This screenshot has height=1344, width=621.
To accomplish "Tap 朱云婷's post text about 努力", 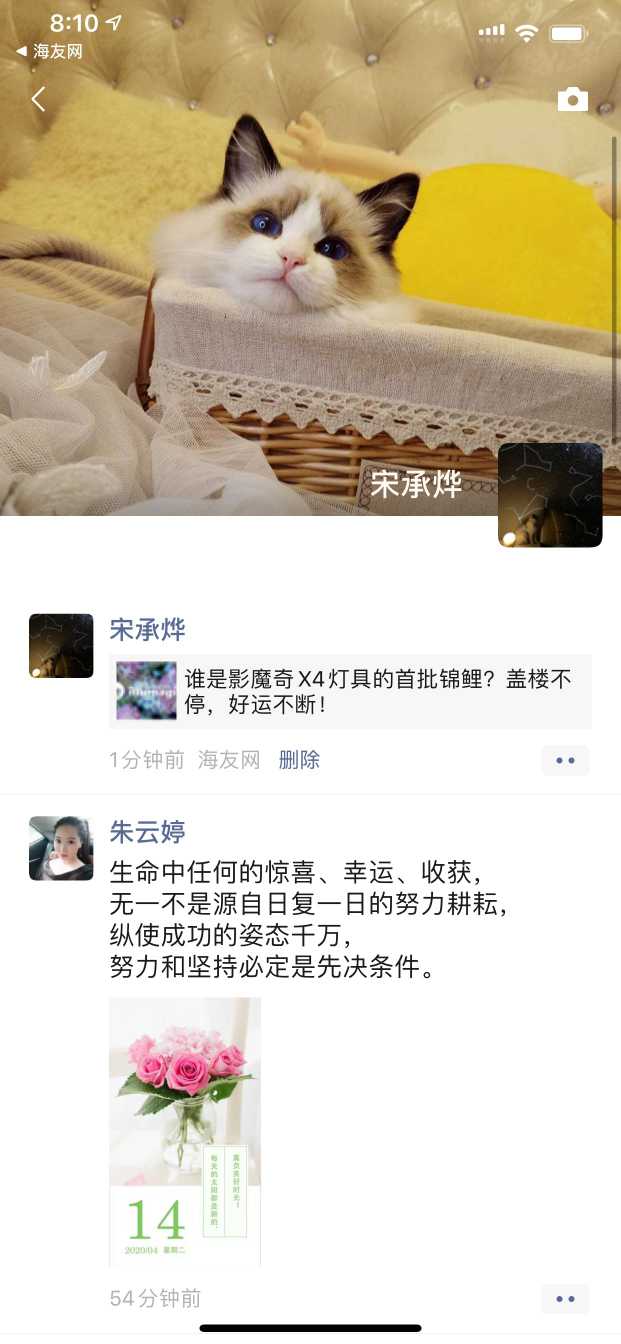I will click(308, 918).
